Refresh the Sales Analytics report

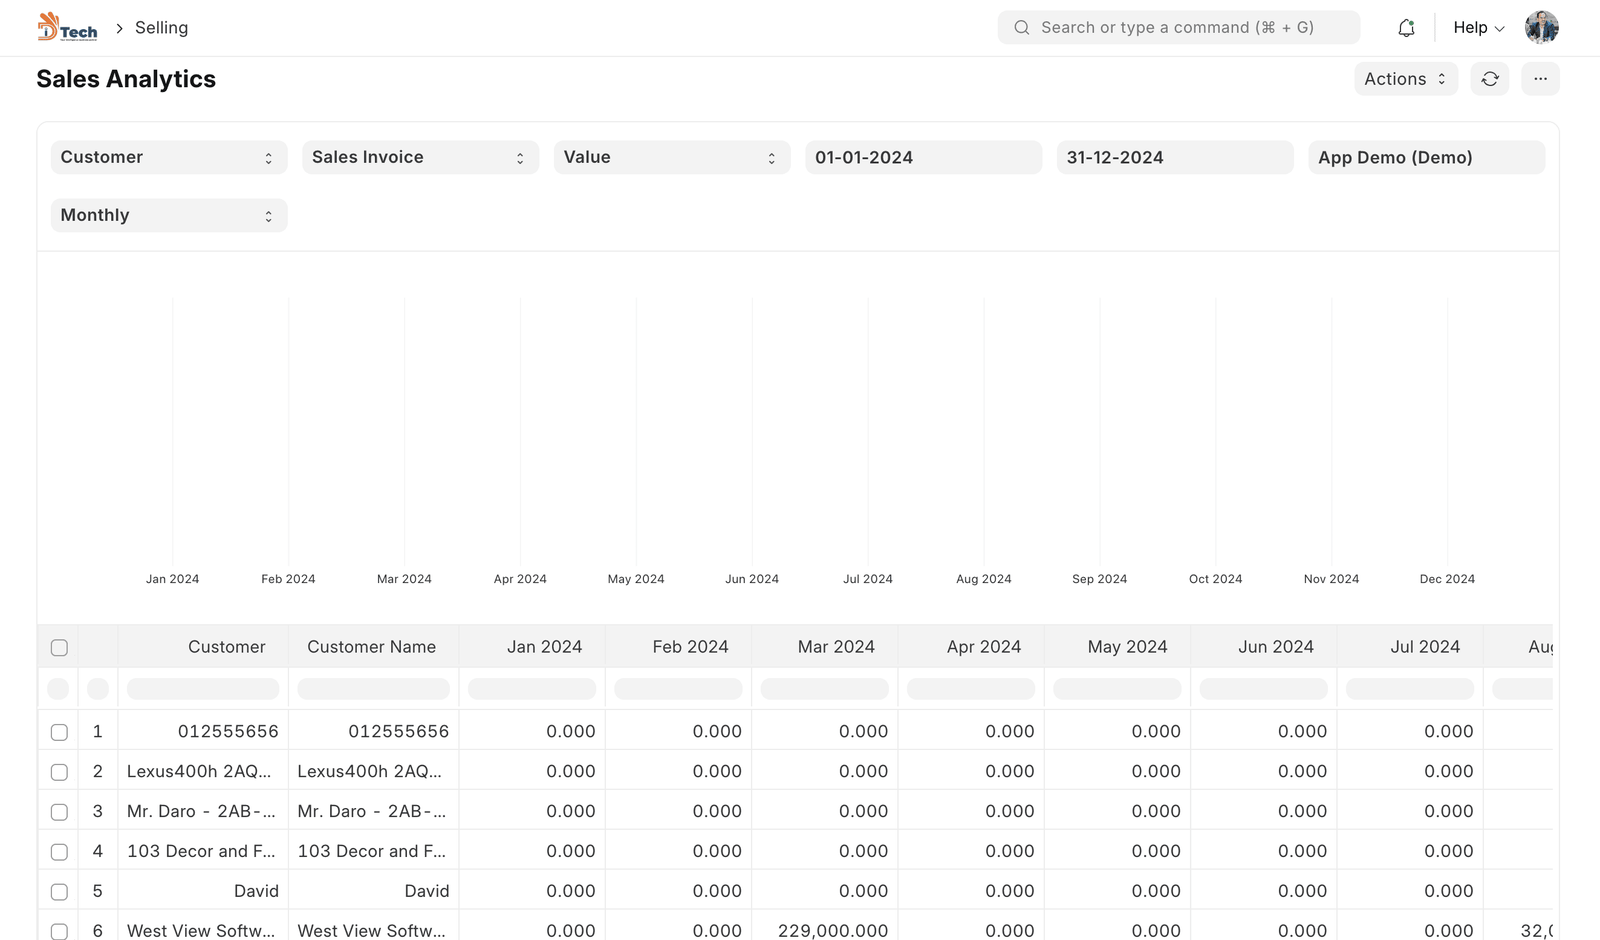(x=1490, y=79)
